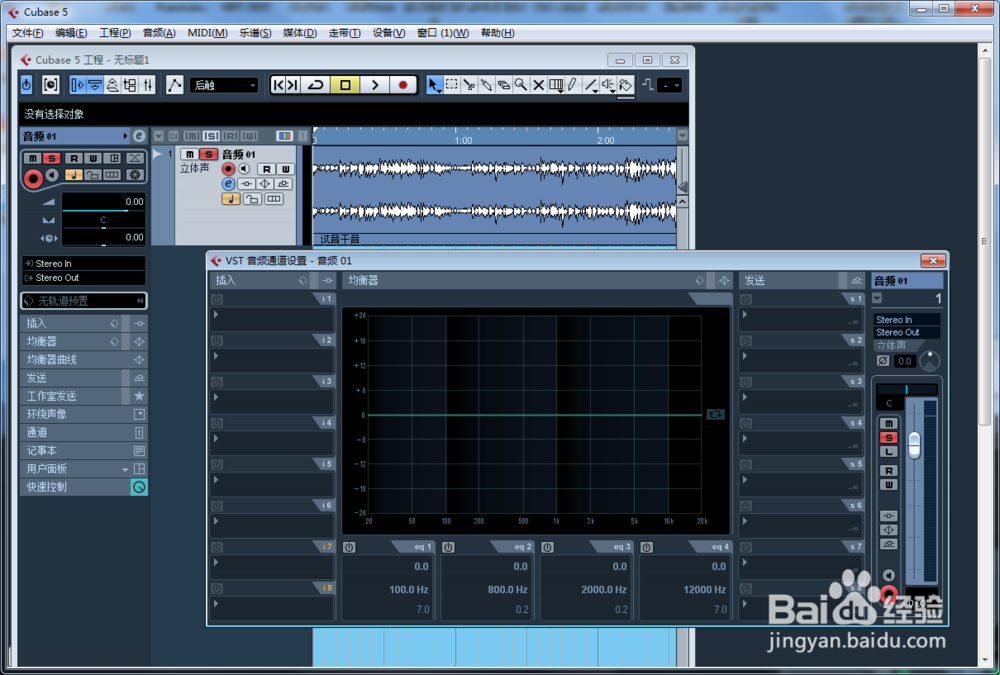
Task: Close the VST 音频通道设置 window
Action: (x=933, y=260)
